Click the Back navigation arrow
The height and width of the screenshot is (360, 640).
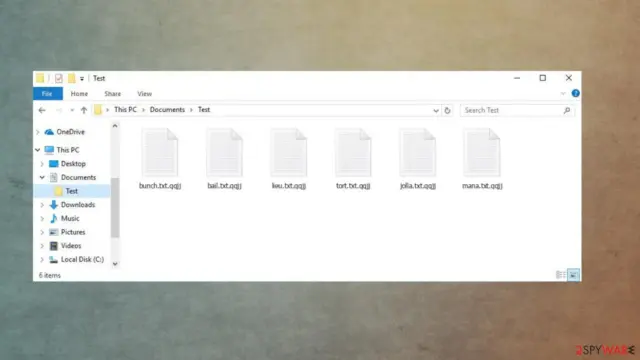pos(42,110)
